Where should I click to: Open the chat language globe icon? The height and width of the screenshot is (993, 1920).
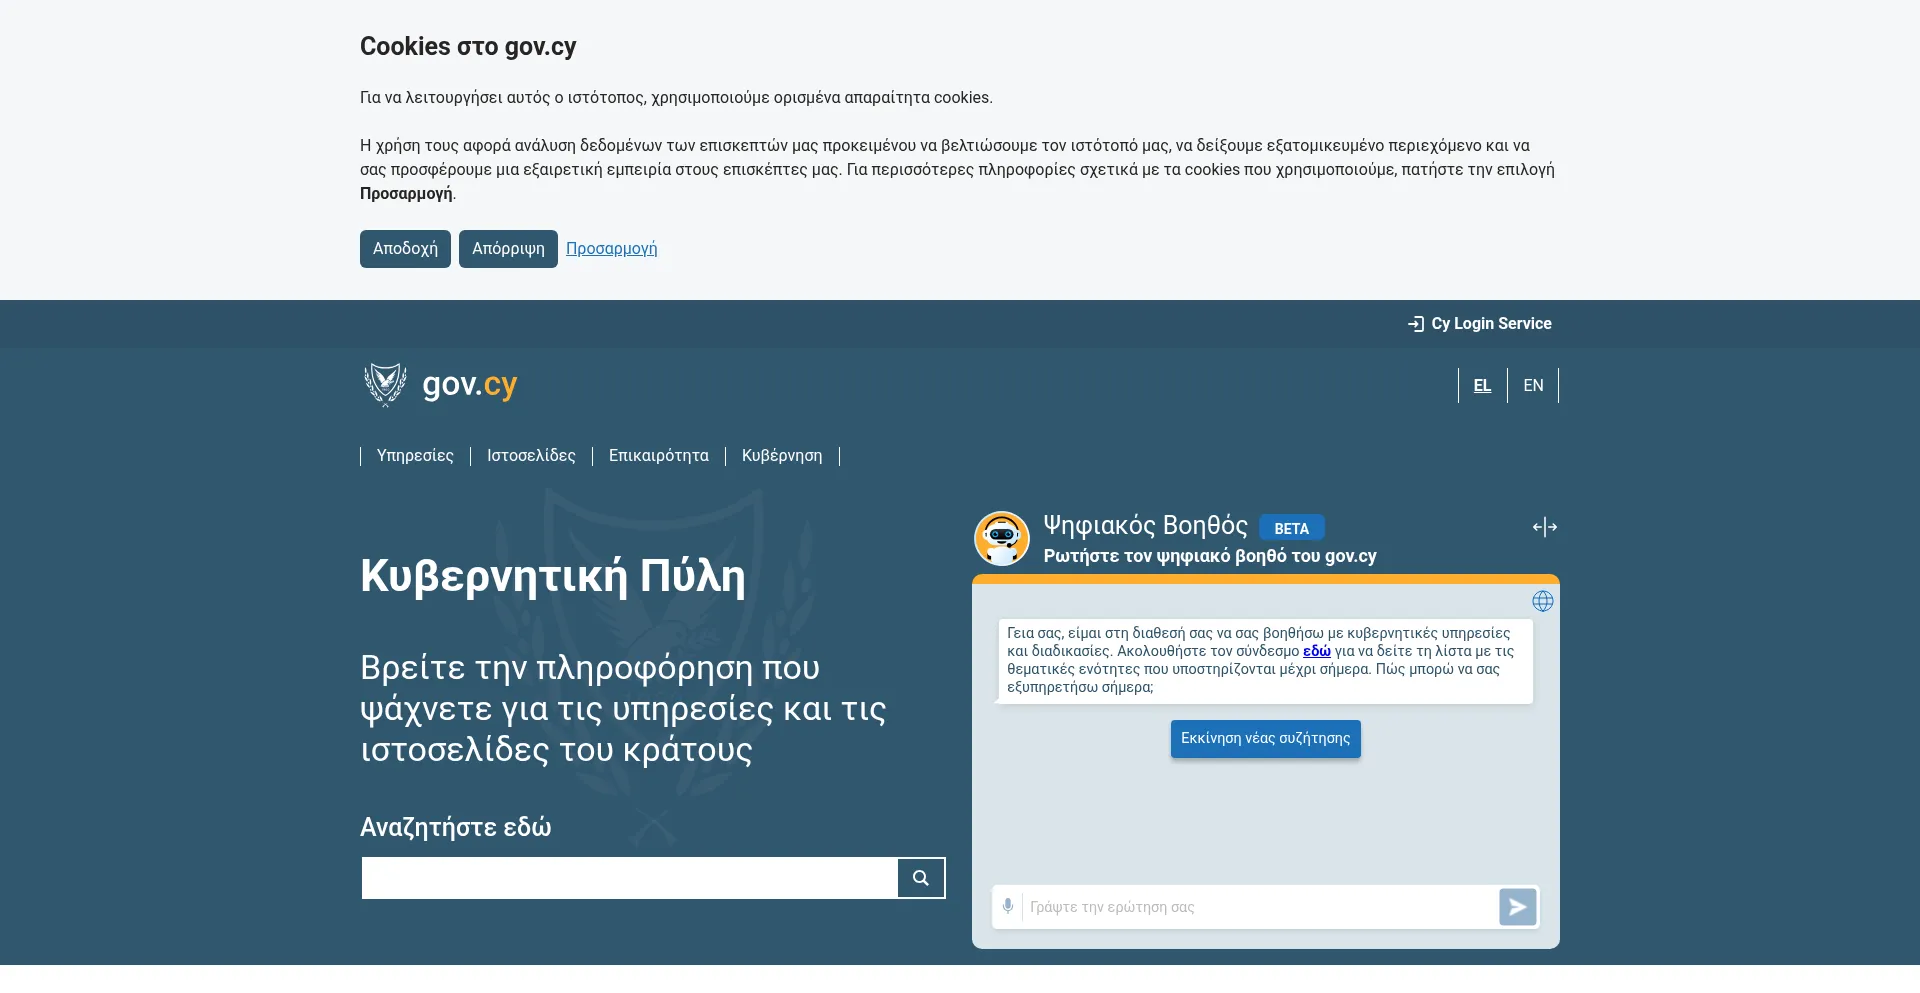coord(1543,601)
